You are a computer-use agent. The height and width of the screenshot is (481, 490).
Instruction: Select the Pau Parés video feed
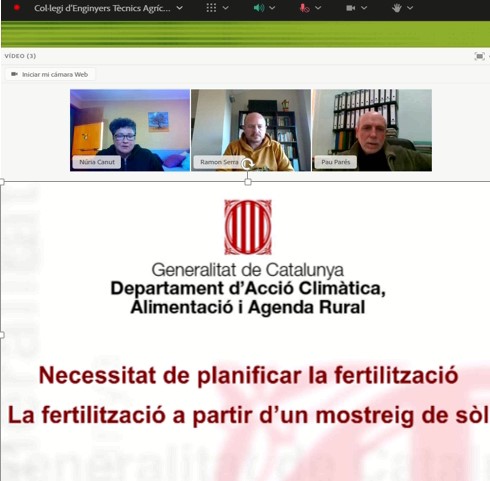[372, 130]
